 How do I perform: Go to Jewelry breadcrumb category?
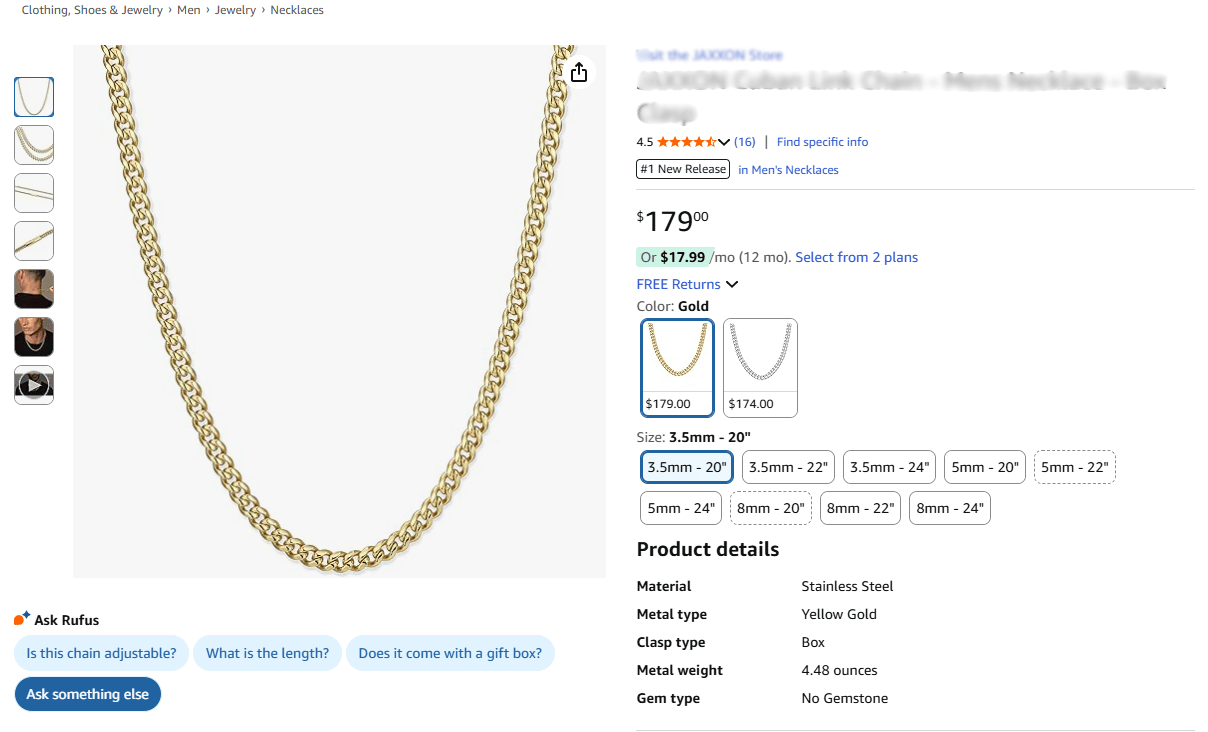click(x=235, y=10)
